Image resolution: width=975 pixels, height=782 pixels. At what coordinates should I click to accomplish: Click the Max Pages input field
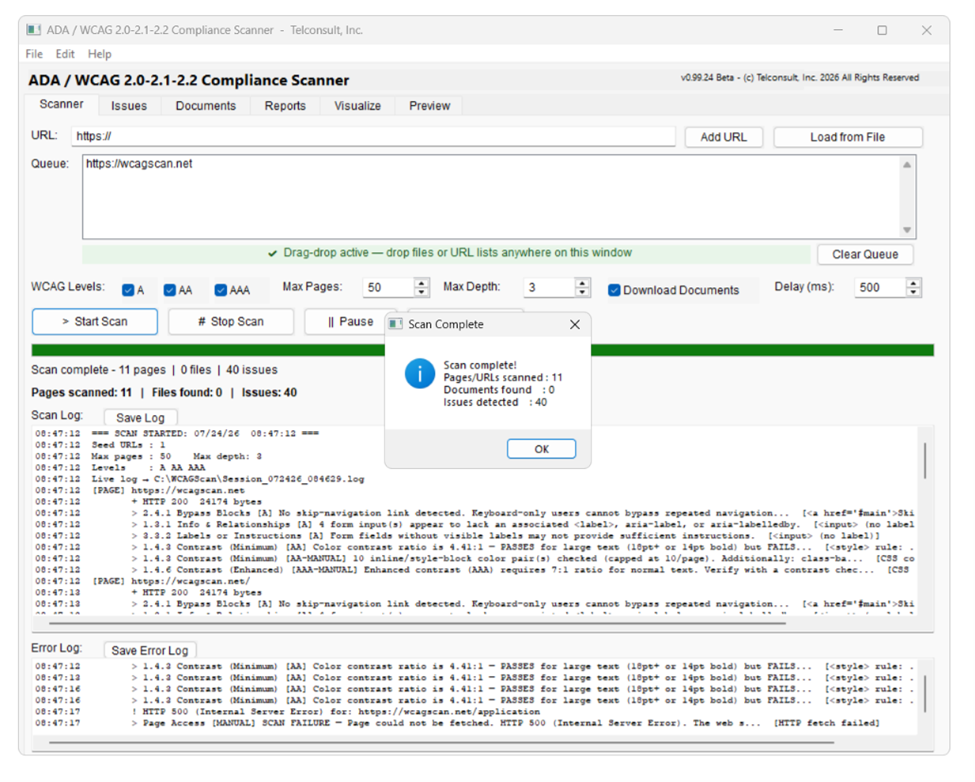click(389, 287)
